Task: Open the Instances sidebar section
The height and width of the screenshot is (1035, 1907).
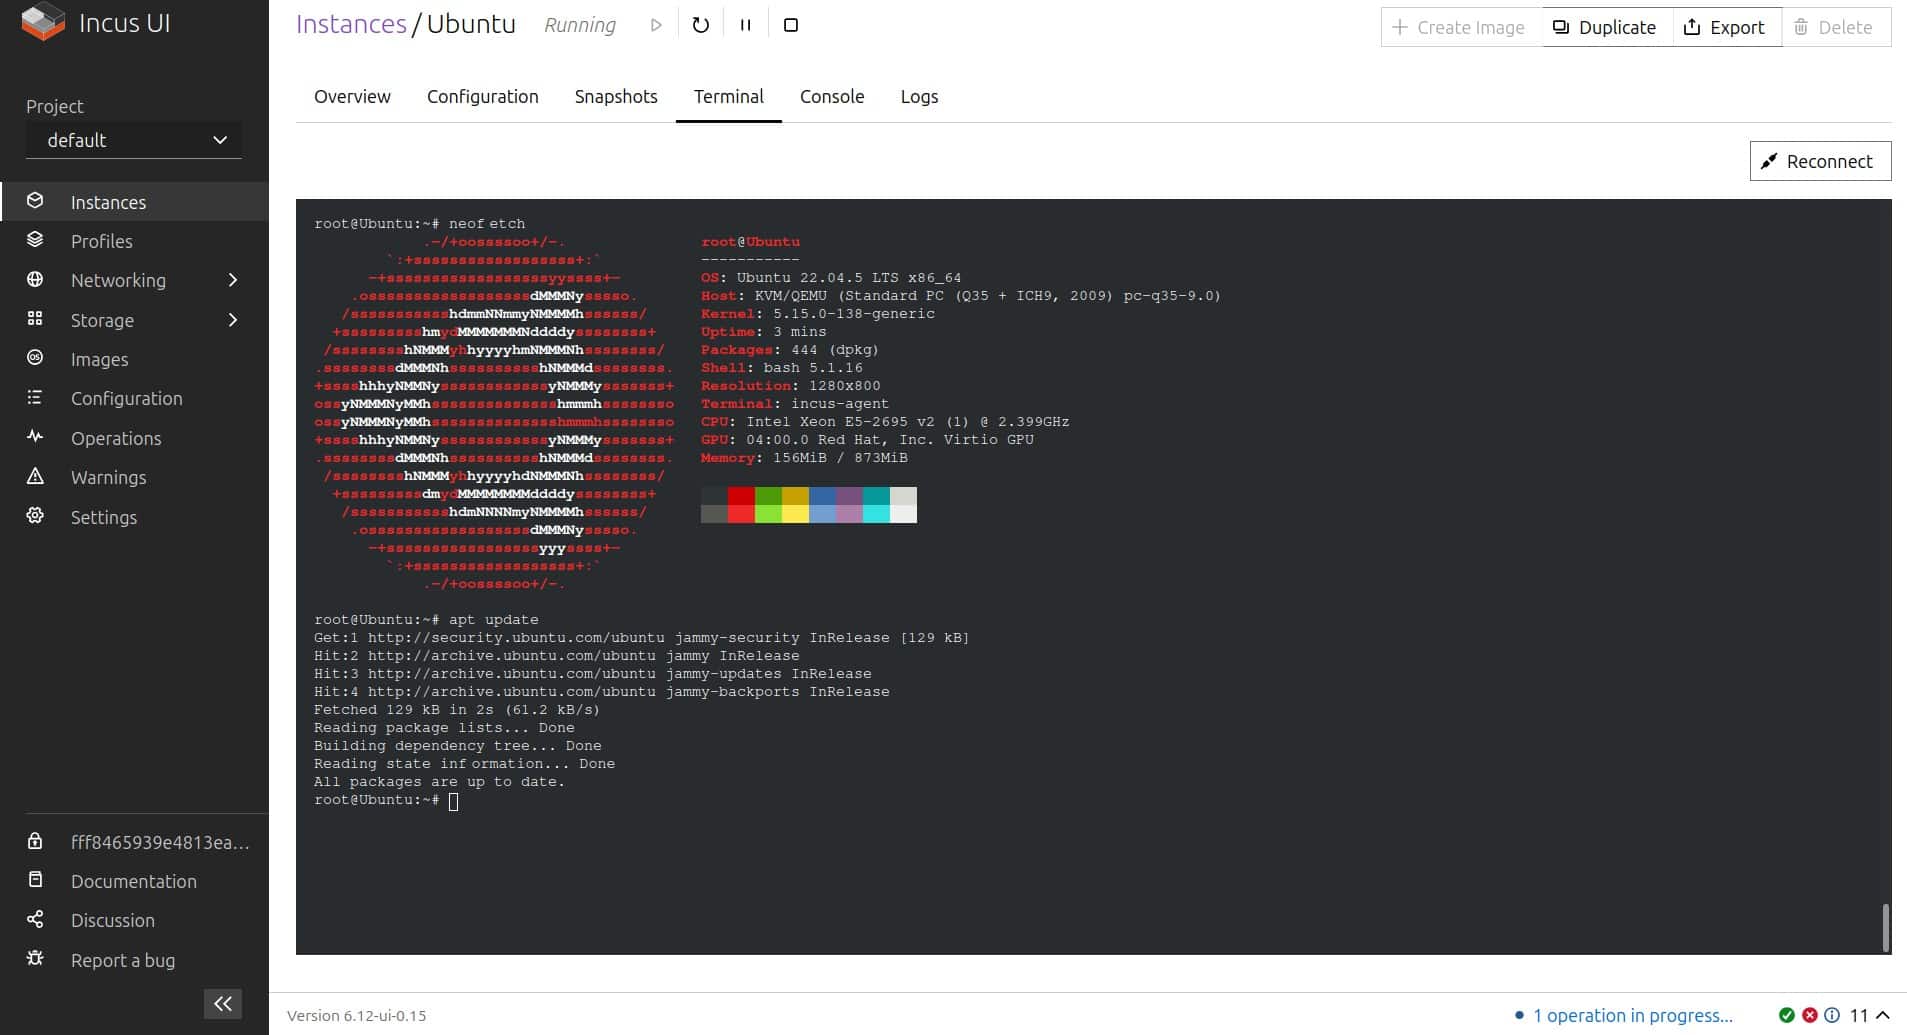Action: [x=107, y=202]
